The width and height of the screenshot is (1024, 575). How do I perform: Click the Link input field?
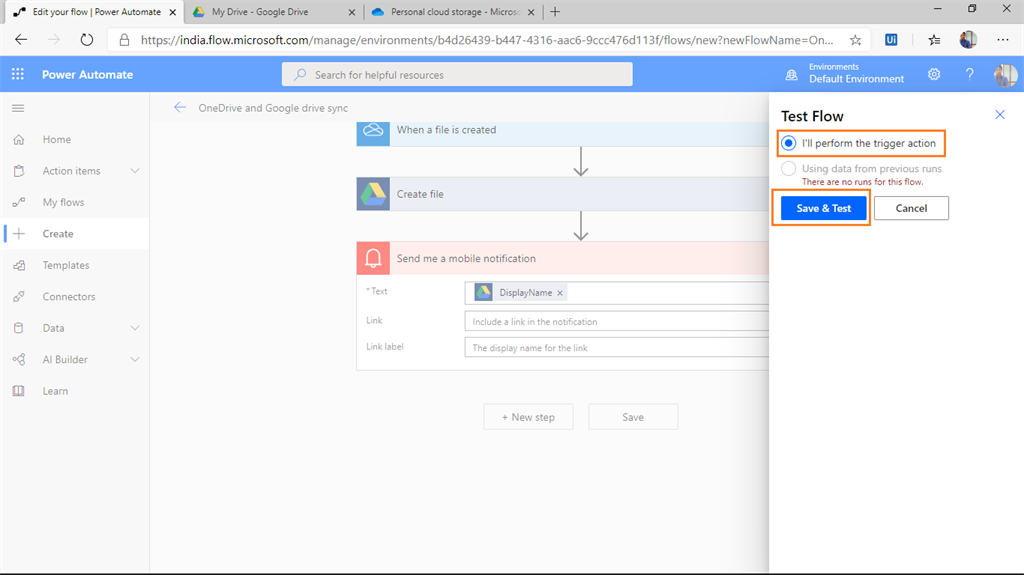tap(616, 321)
